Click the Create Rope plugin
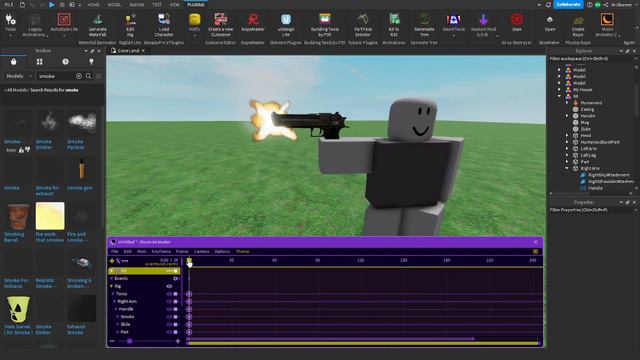This screenshot has width=640, height=360. 578,24
